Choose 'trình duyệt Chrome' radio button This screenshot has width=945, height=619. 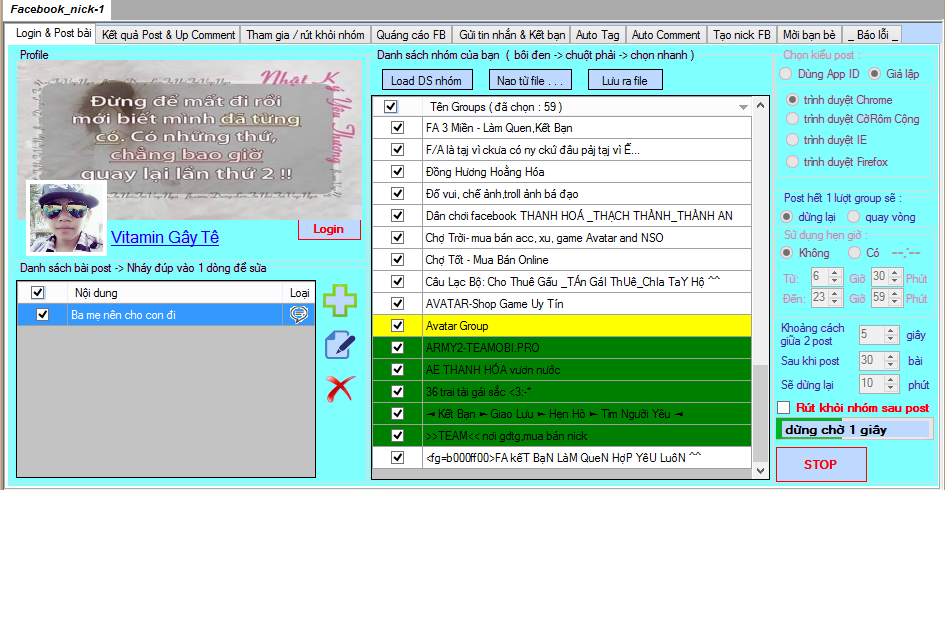point(793,100)
